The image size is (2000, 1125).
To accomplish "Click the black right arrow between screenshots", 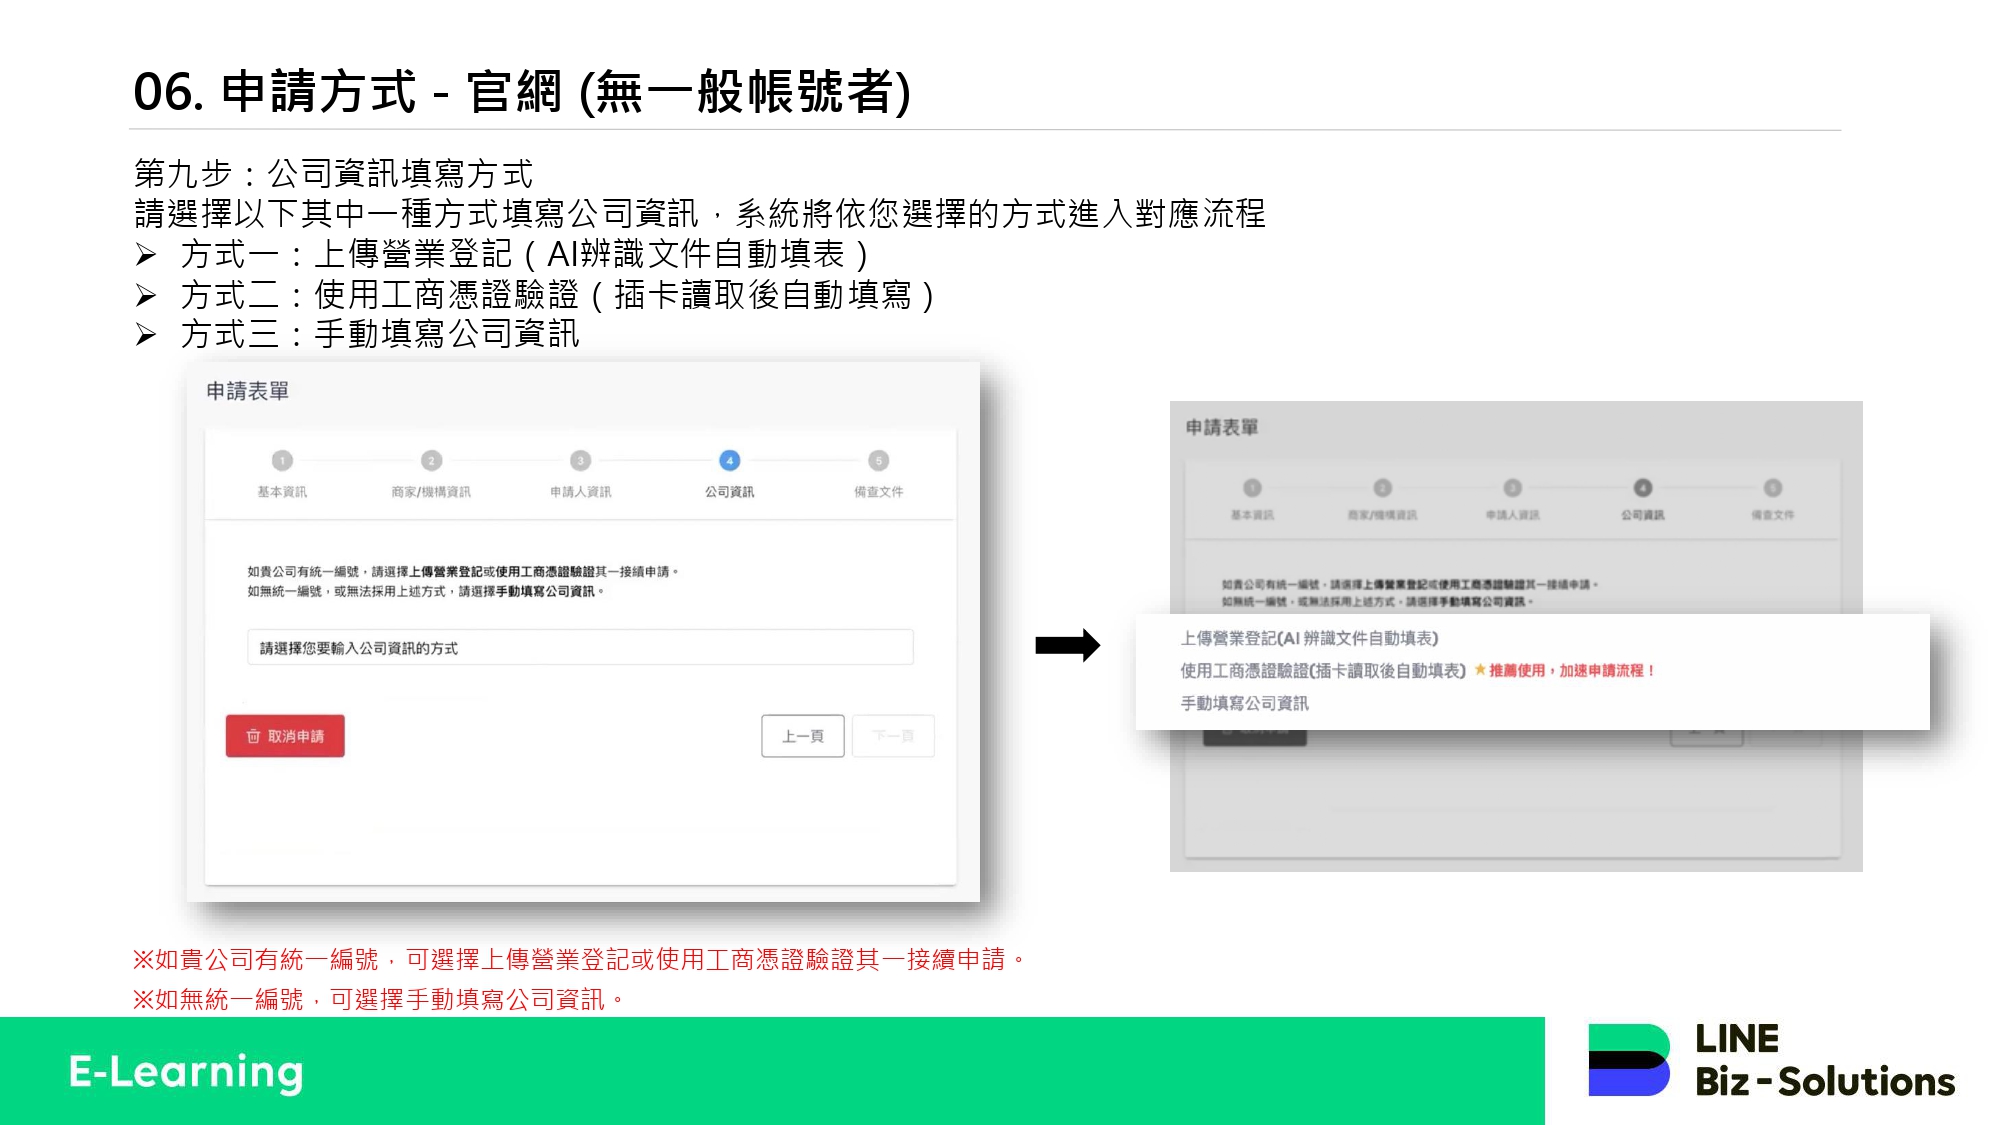I will [x=1067, y=645].
